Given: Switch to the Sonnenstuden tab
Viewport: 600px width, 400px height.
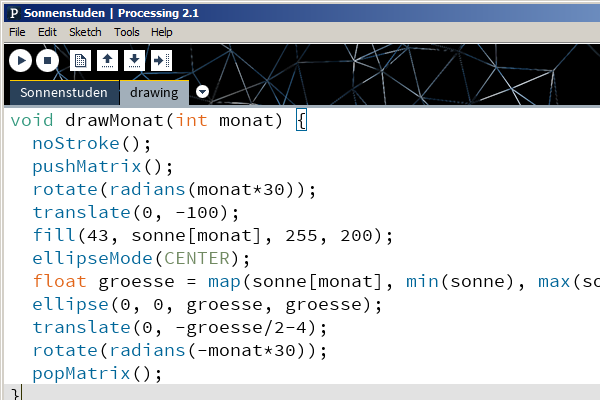Looking at the screenshot, I should 64,93.
